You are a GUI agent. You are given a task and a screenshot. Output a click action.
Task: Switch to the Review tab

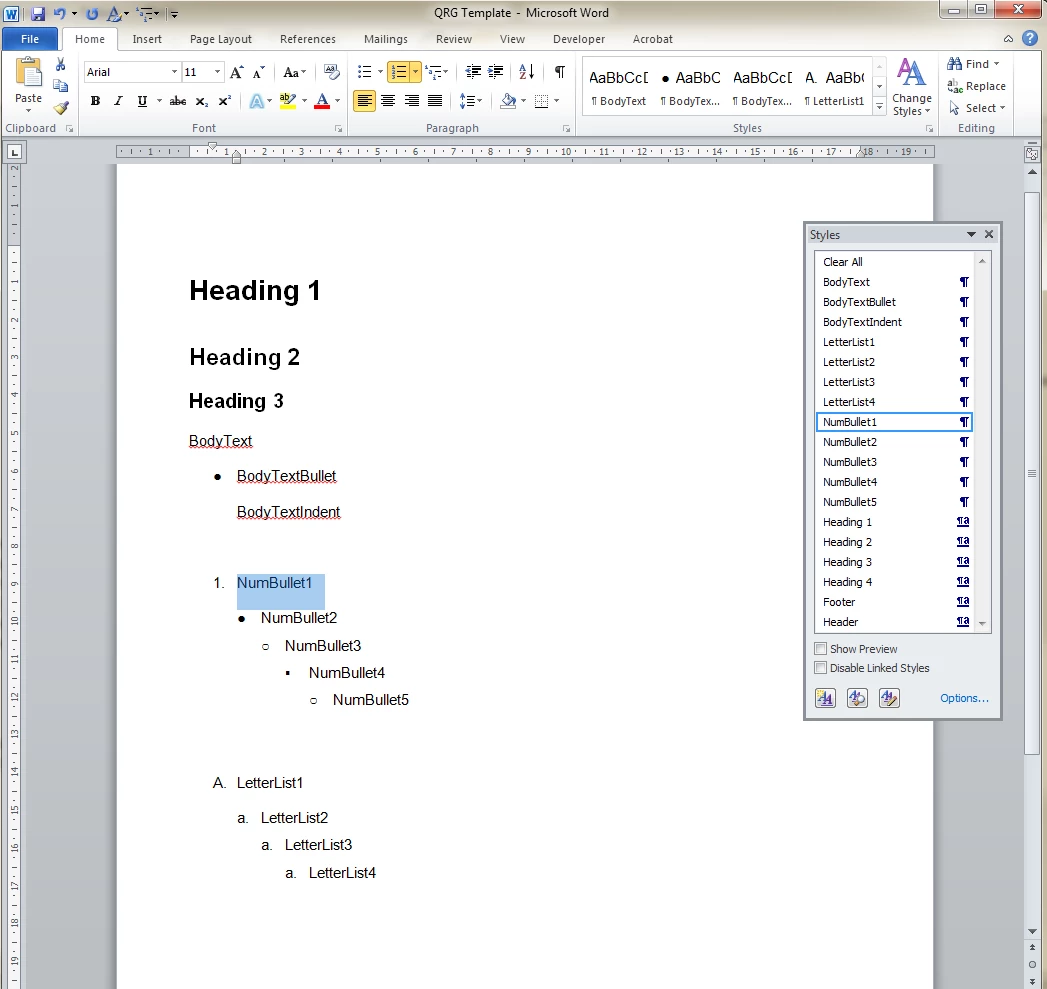pyautogui.click(x=454, y=39)
